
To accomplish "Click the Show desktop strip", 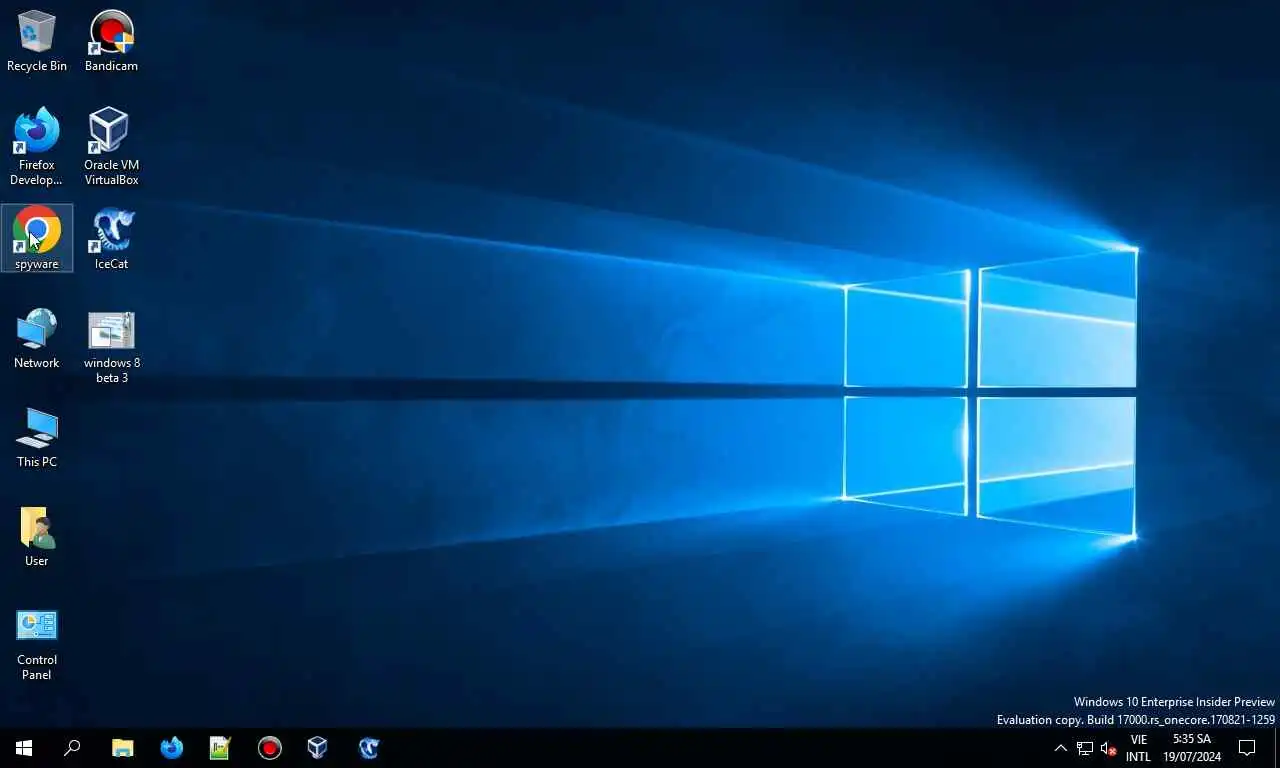I will pos(1277,748).
